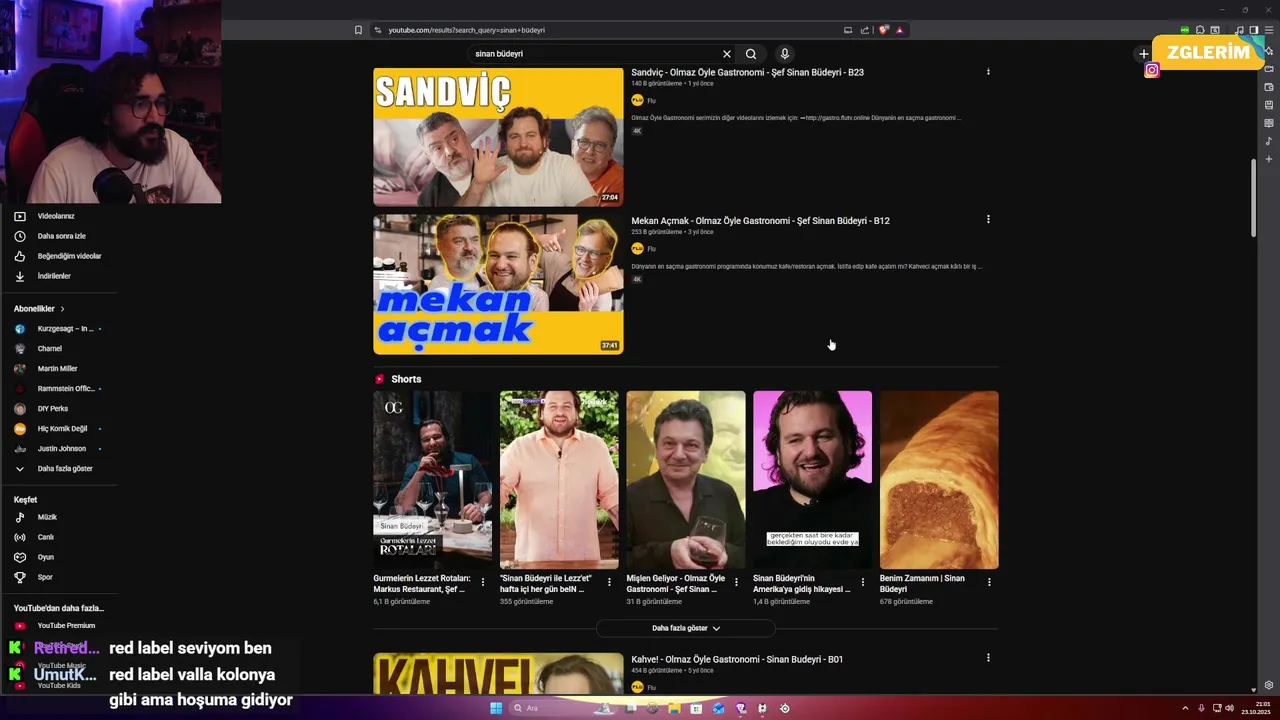
Task: Click the Keşfet section heading
Action: (x=25, y=500)
